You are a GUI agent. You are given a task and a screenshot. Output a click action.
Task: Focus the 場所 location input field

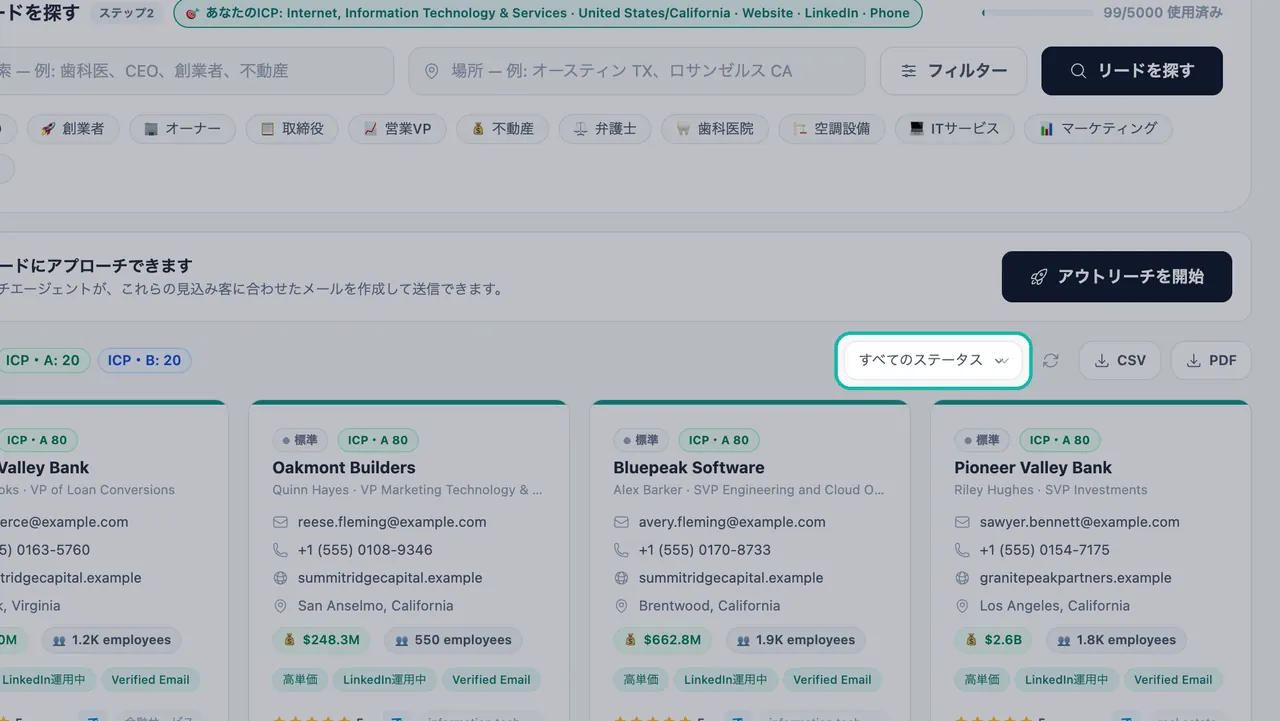[636, 71]
